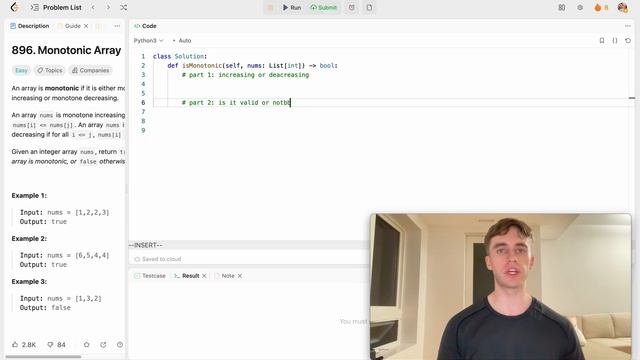The height and width of the screenshot is (360, 640).
Task: Switch to the Description tab
Action: pos(29,26)
